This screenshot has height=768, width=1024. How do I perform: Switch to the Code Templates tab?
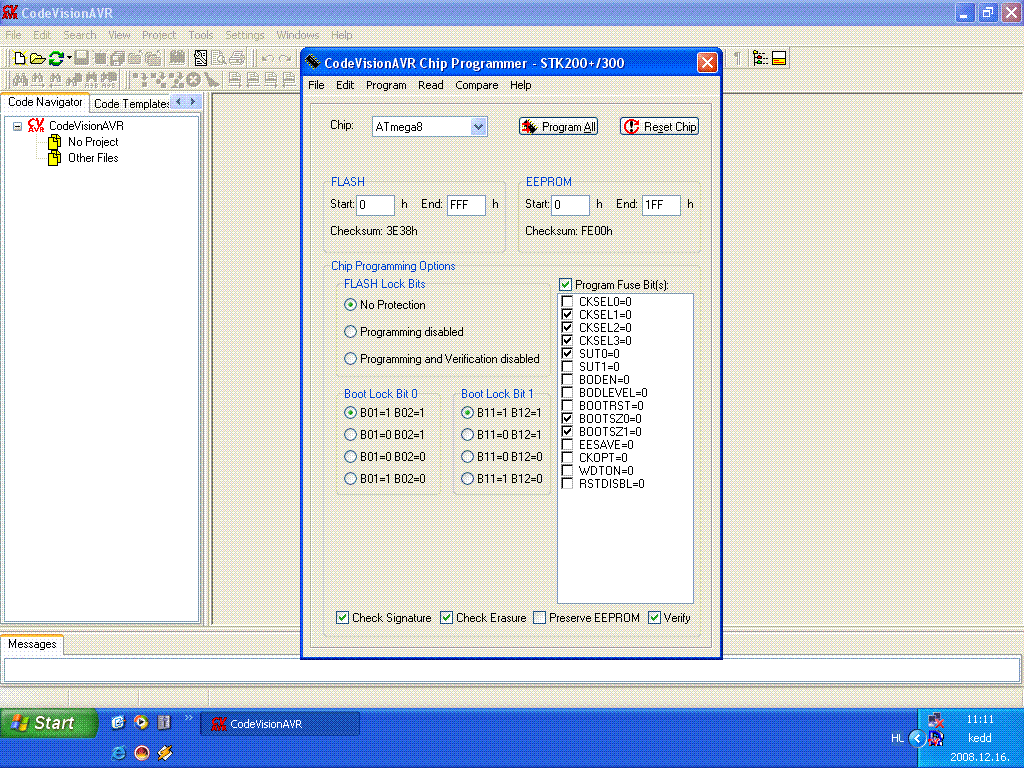pyautogui.click(x=130, y=103)
